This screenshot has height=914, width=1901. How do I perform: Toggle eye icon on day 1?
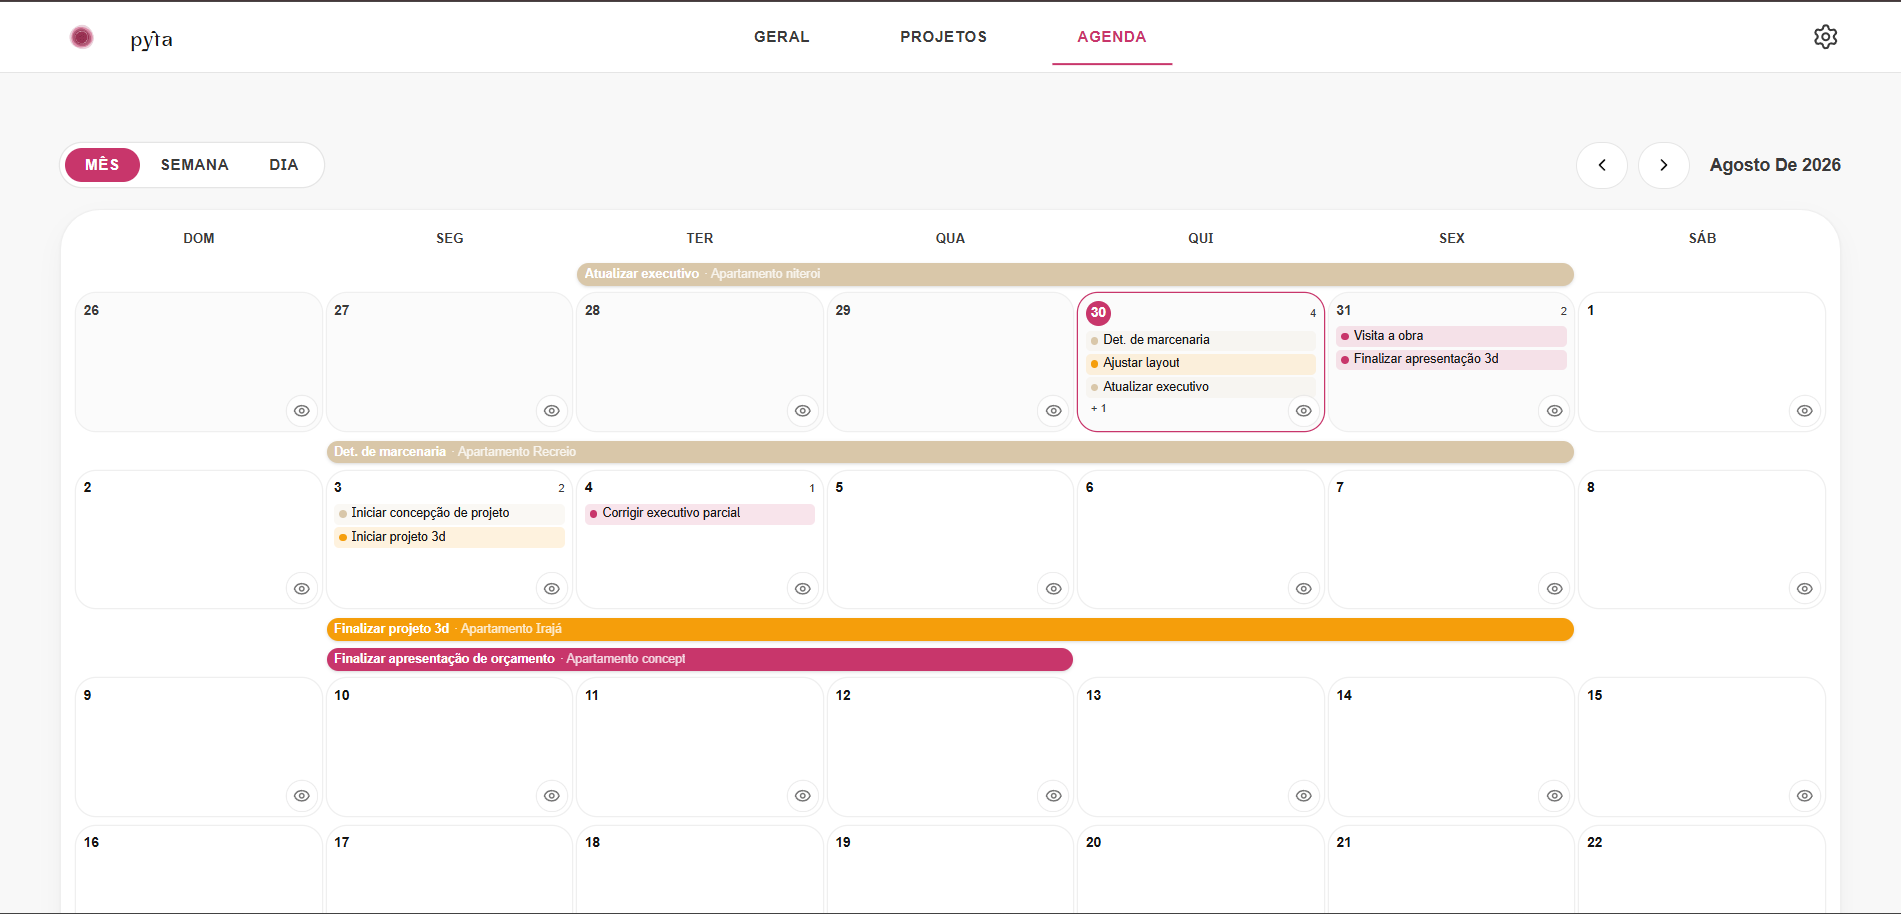click(1805, 411)
